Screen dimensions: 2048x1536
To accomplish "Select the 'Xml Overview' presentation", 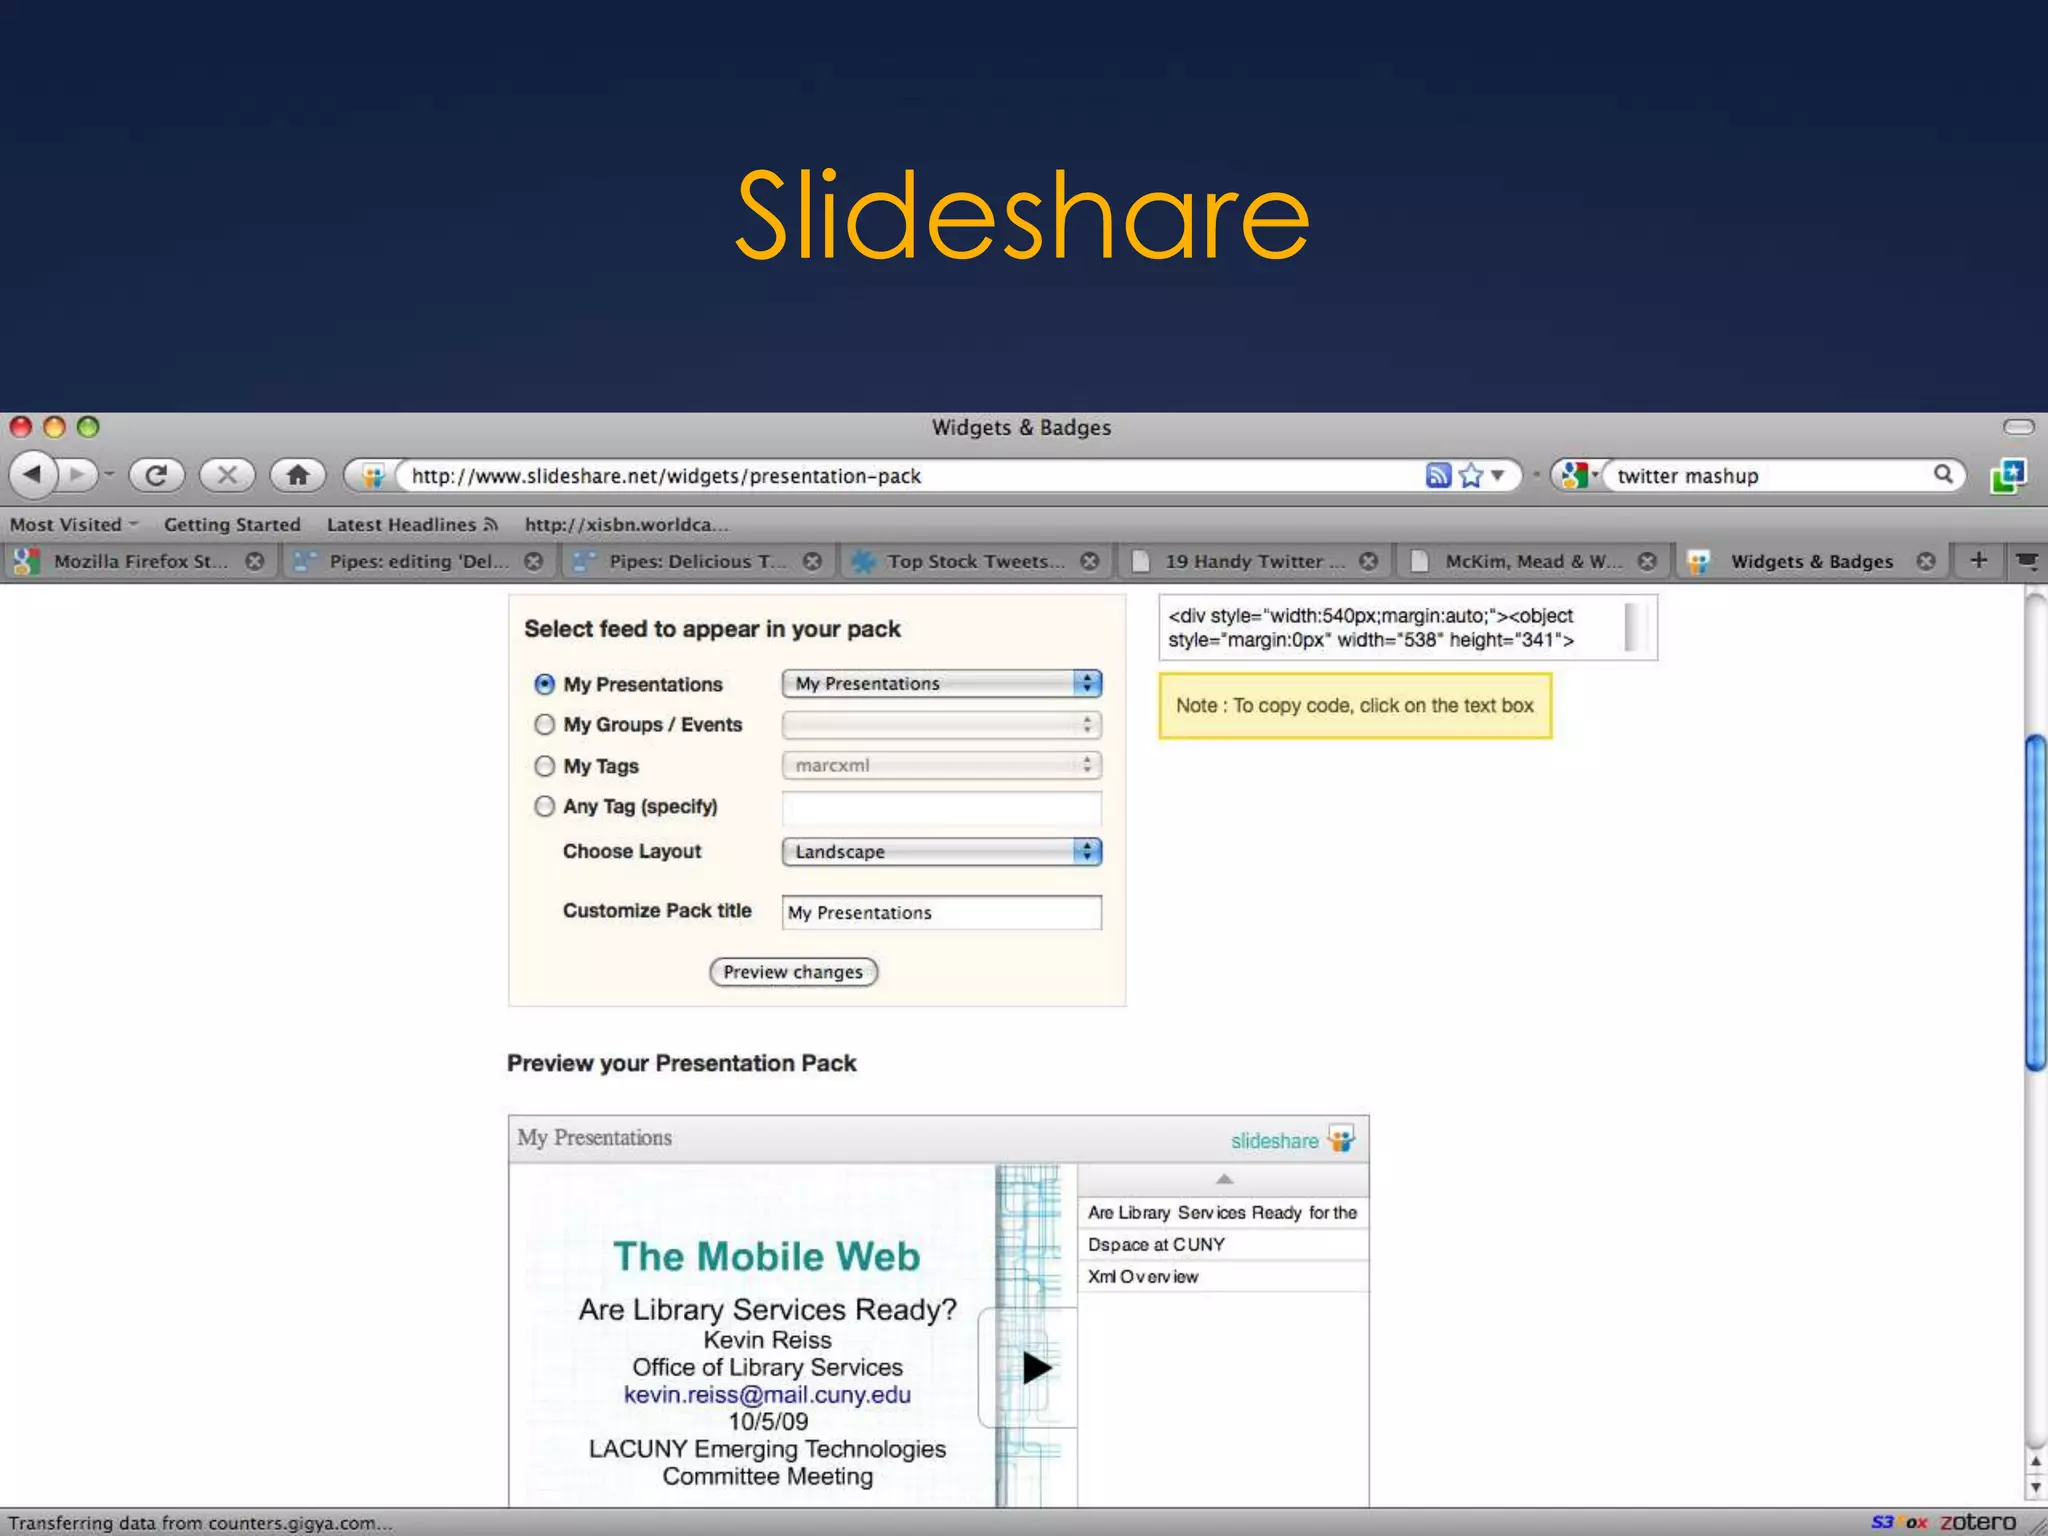I will click(x=1222, y=1276).
